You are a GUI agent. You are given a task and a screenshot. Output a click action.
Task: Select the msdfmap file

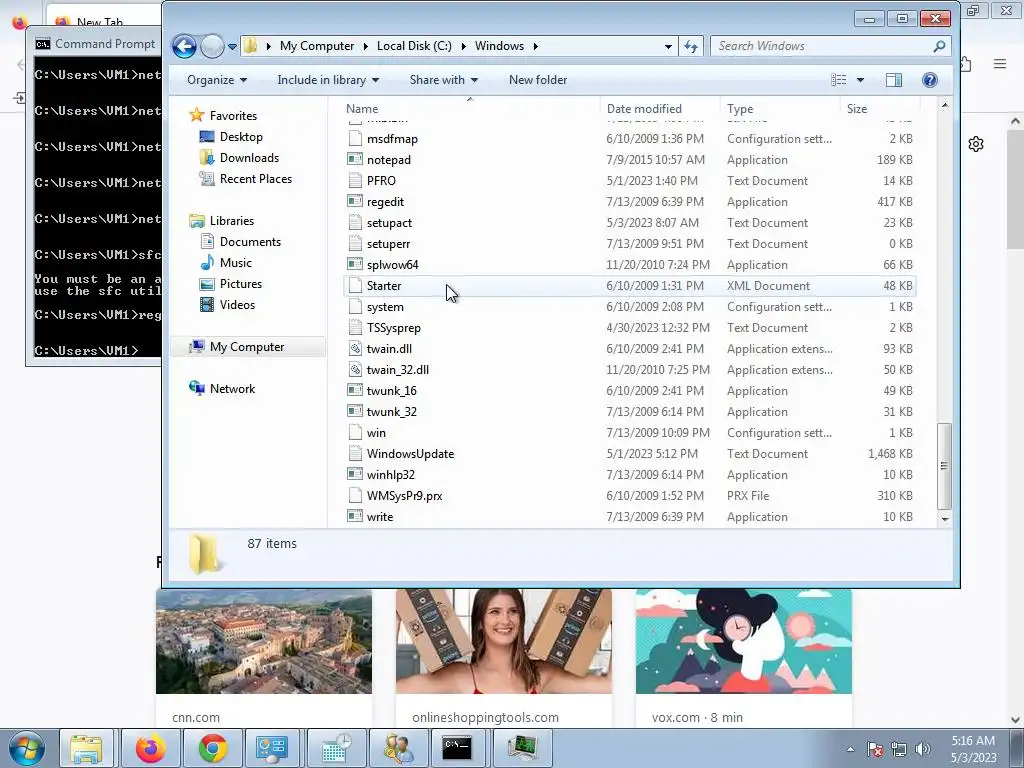pyautogui.click(x=630, y=138)
